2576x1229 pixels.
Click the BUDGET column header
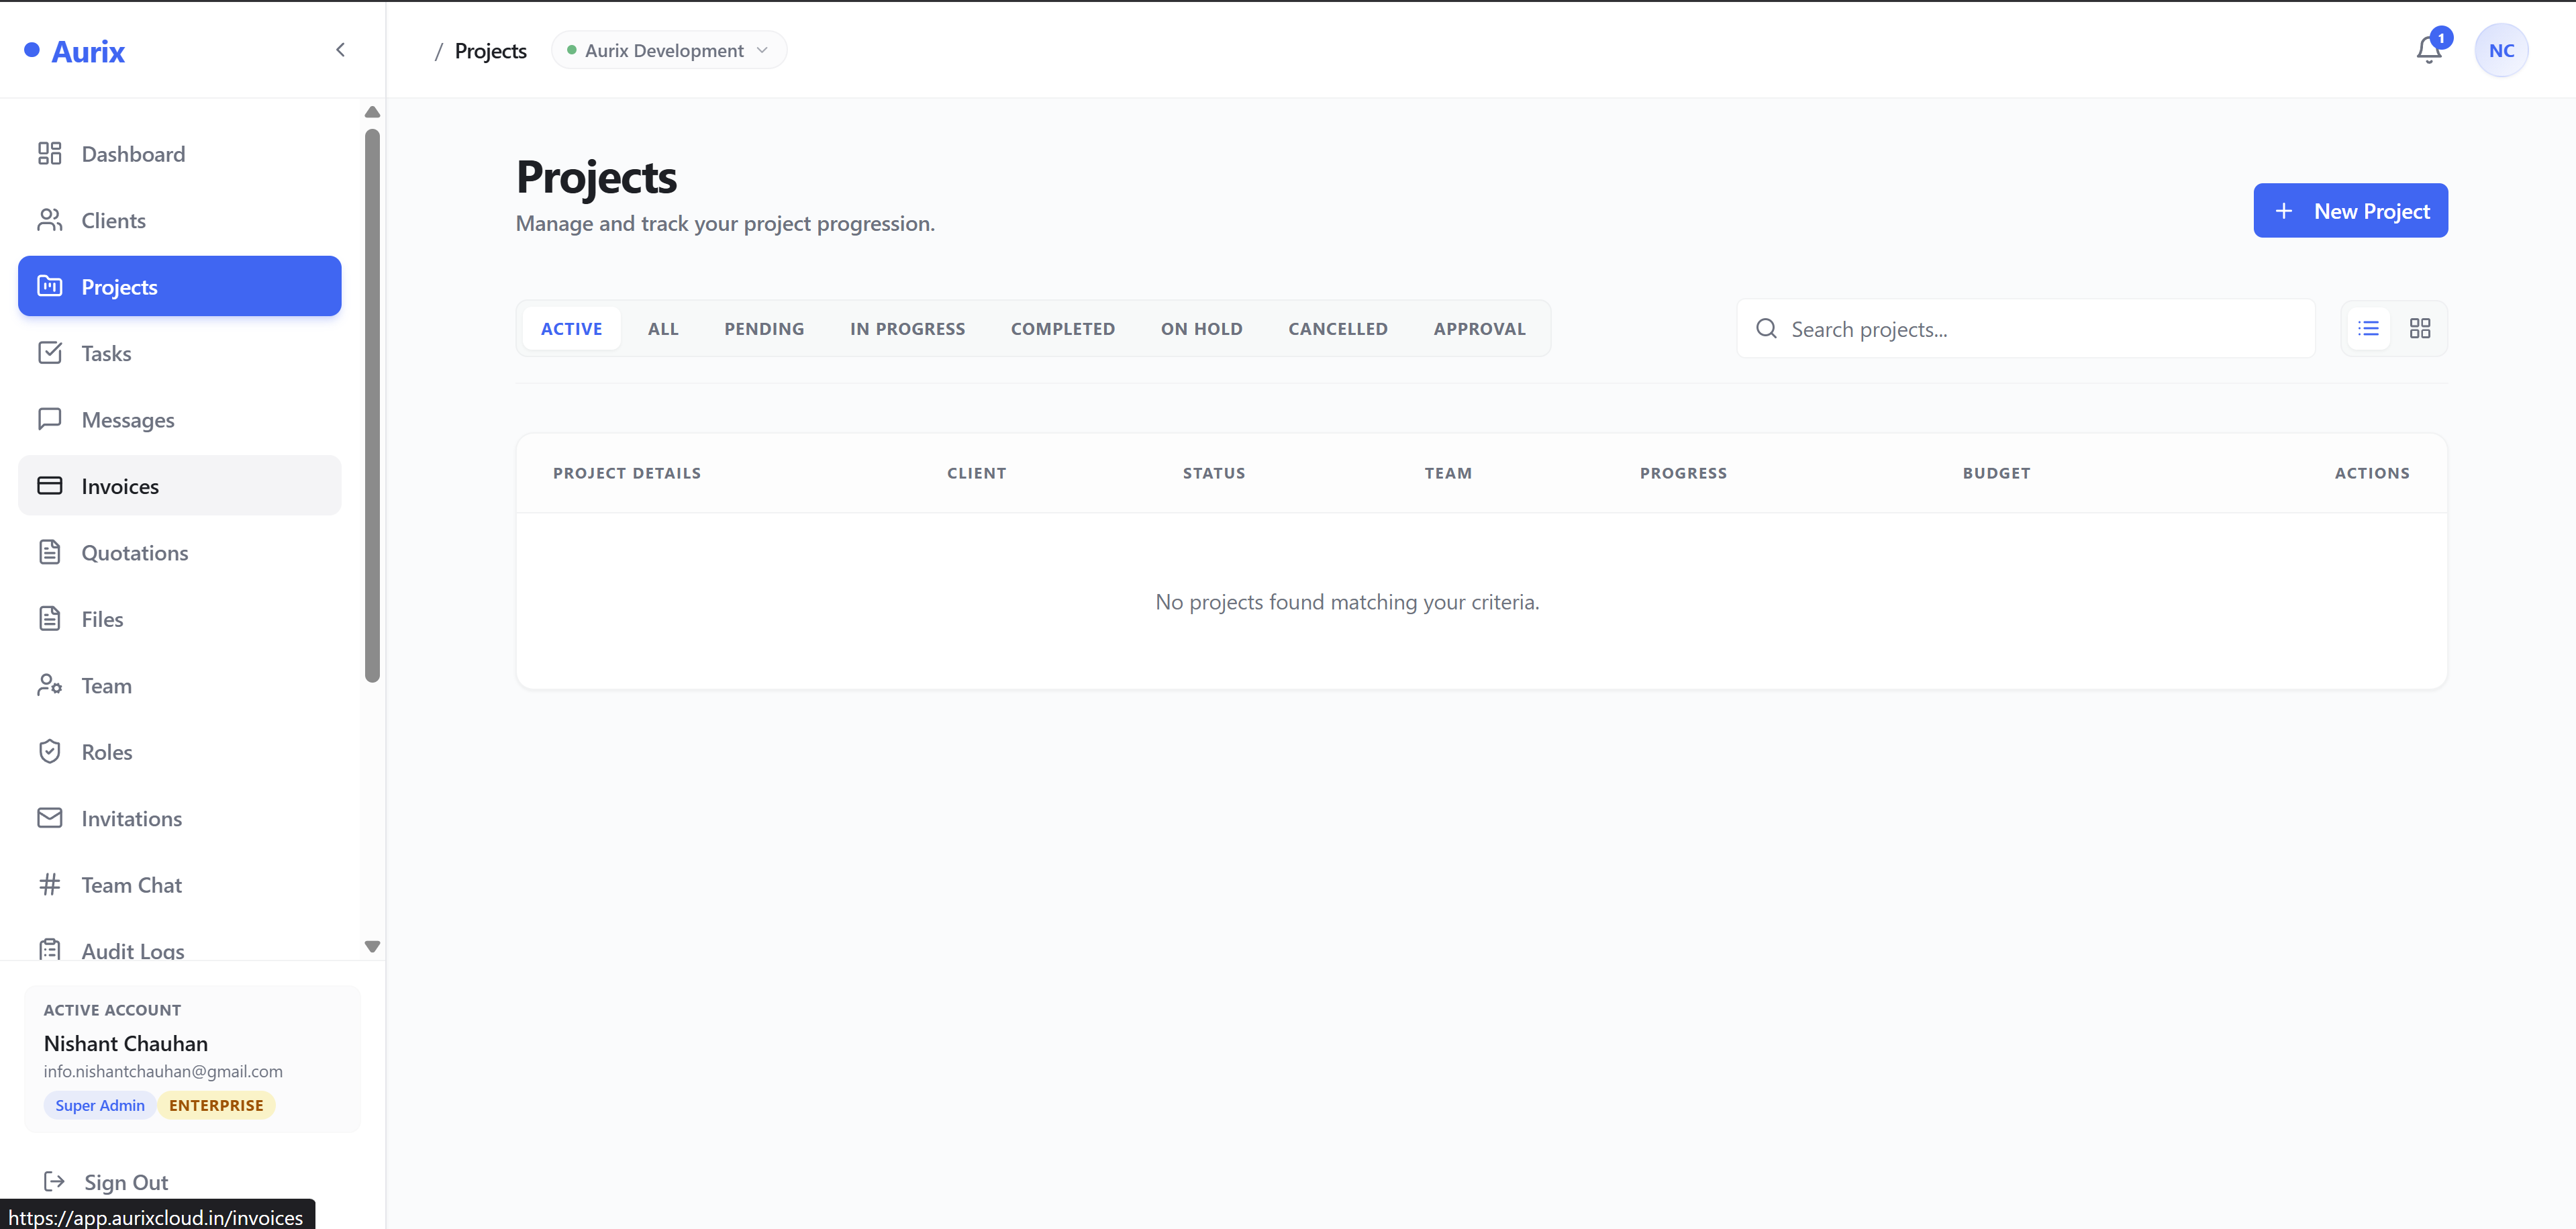click(1996, 473)
